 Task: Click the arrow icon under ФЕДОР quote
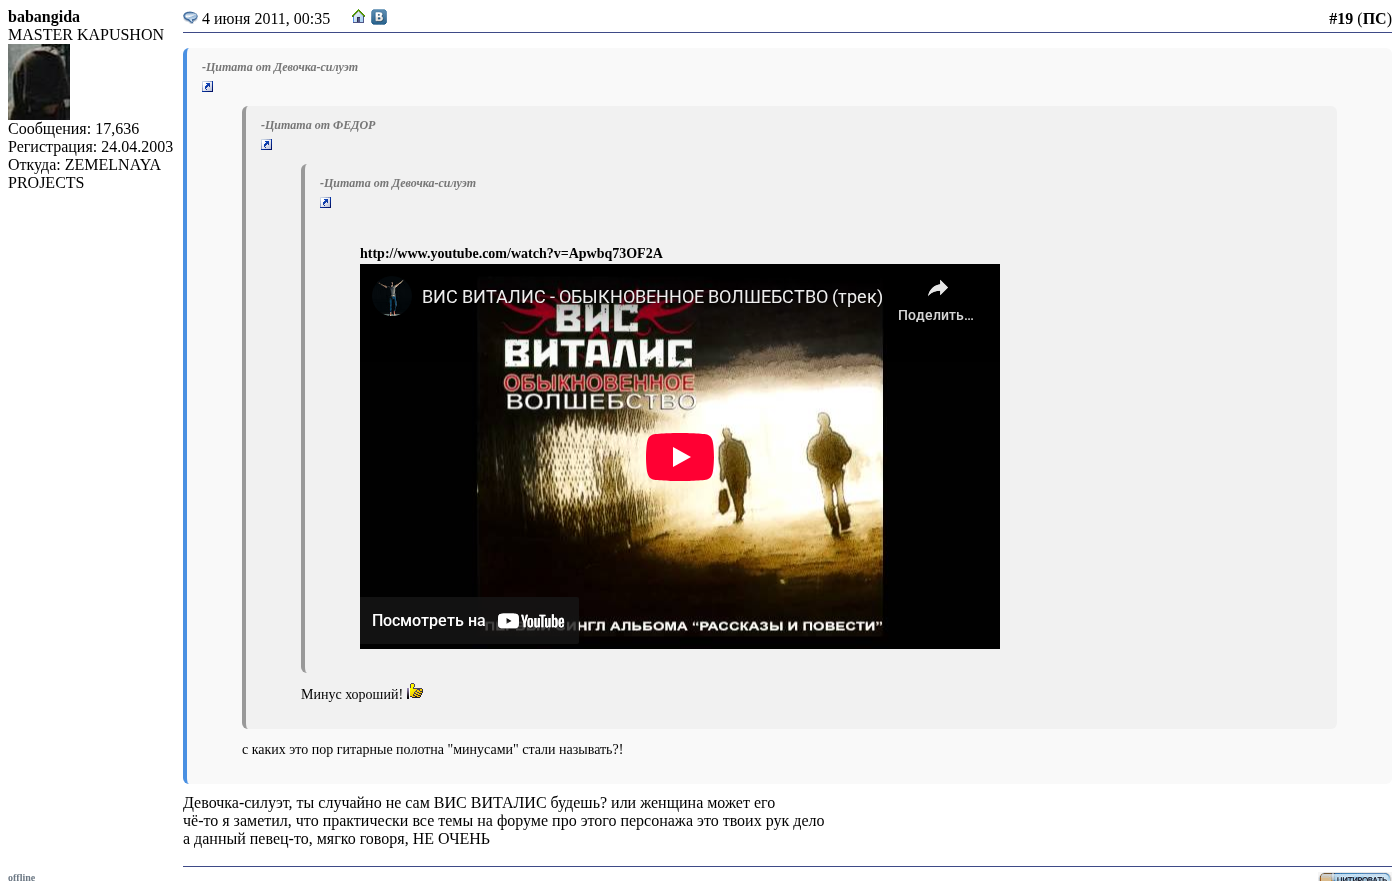[267, 145]
